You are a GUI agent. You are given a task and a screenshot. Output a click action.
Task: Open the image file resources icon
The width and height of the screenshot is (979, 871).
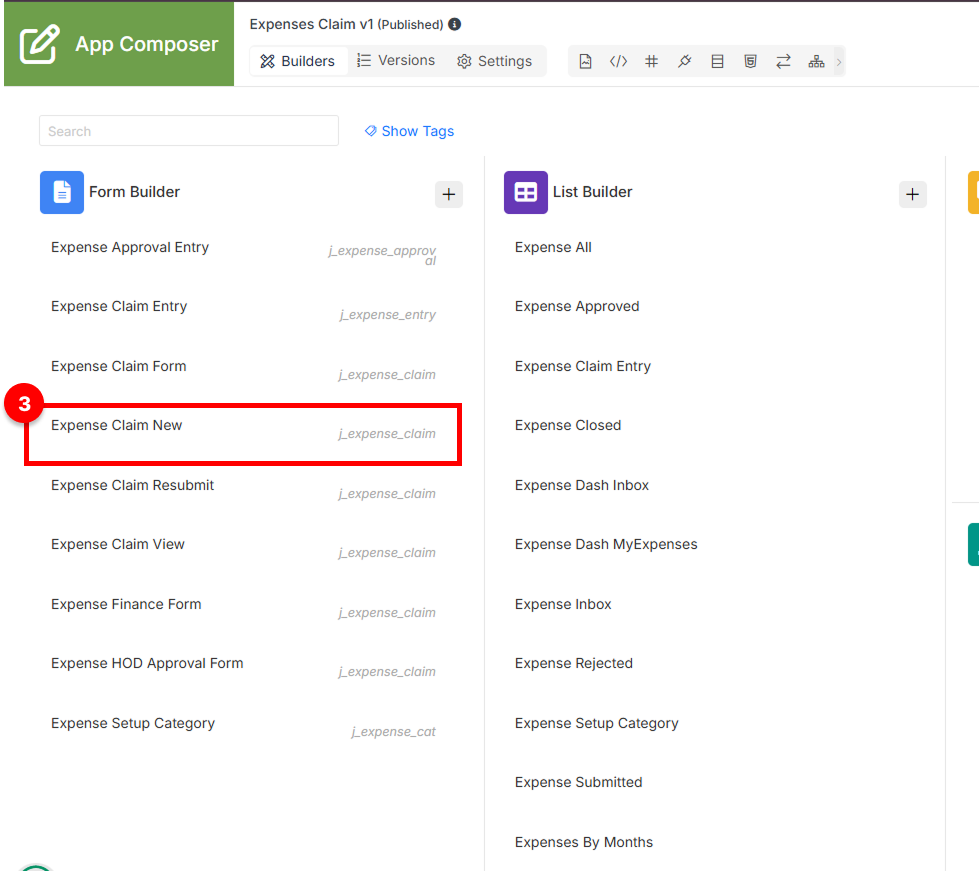click(585, 61)
